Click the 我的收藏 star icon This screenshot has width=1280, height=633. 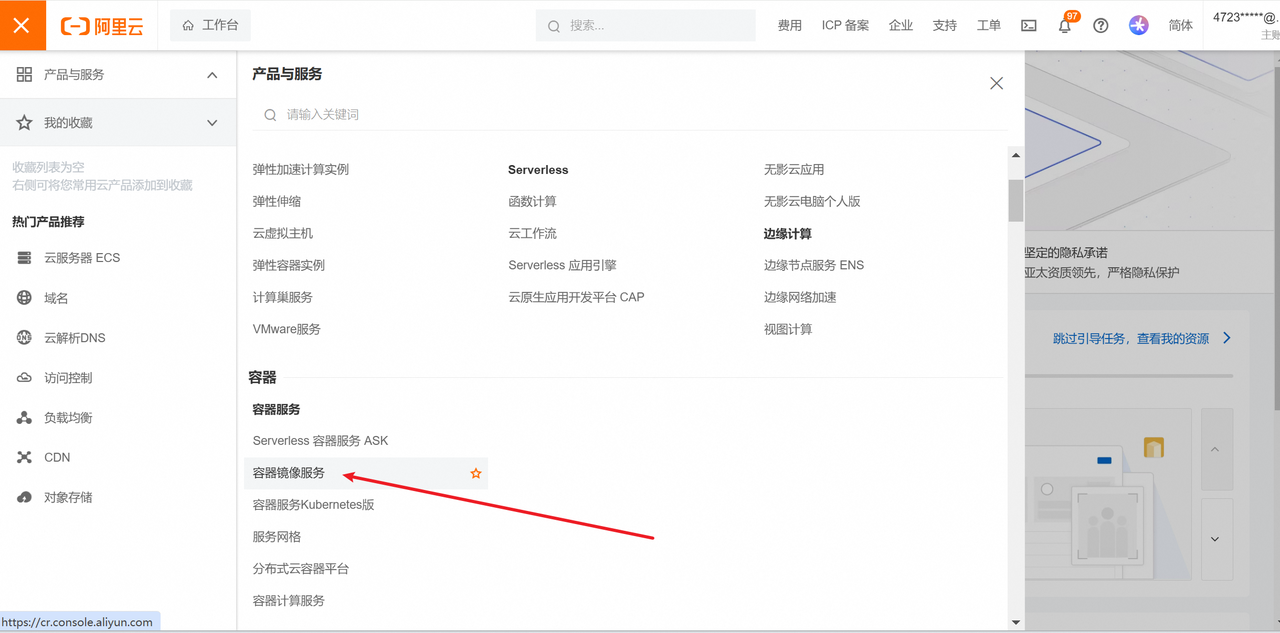point(24,123)
